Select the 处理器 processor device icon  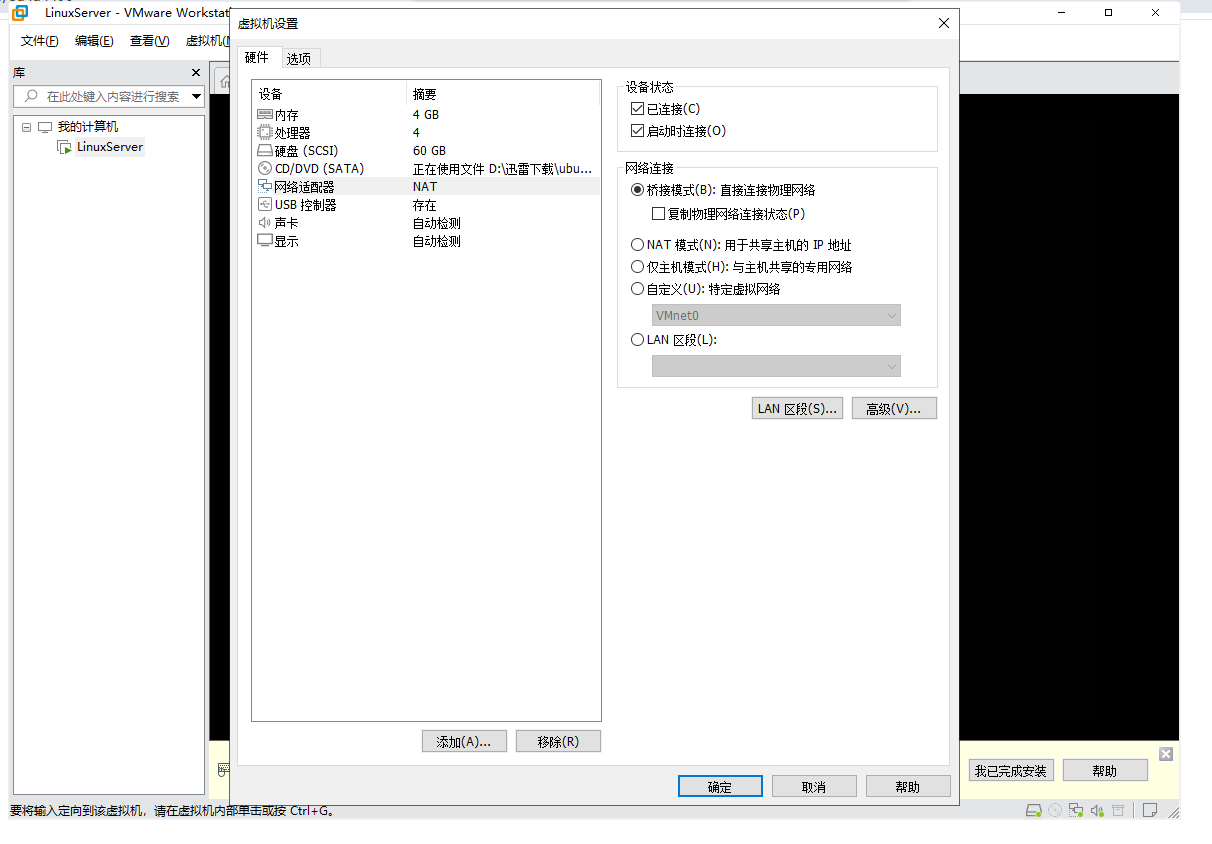point(264,133)
